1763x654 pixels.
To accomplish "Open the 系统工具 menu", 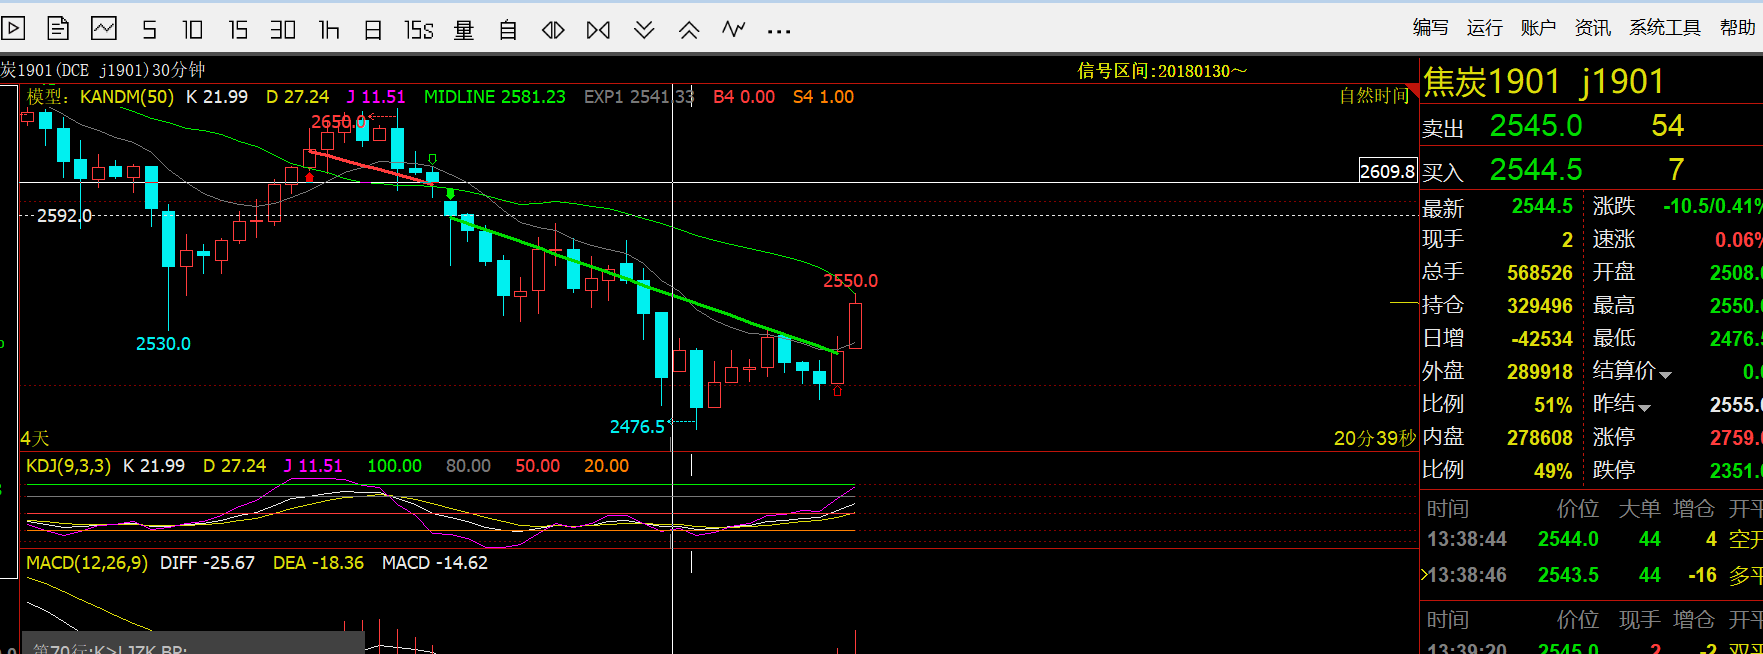I will pos(1664,28).
